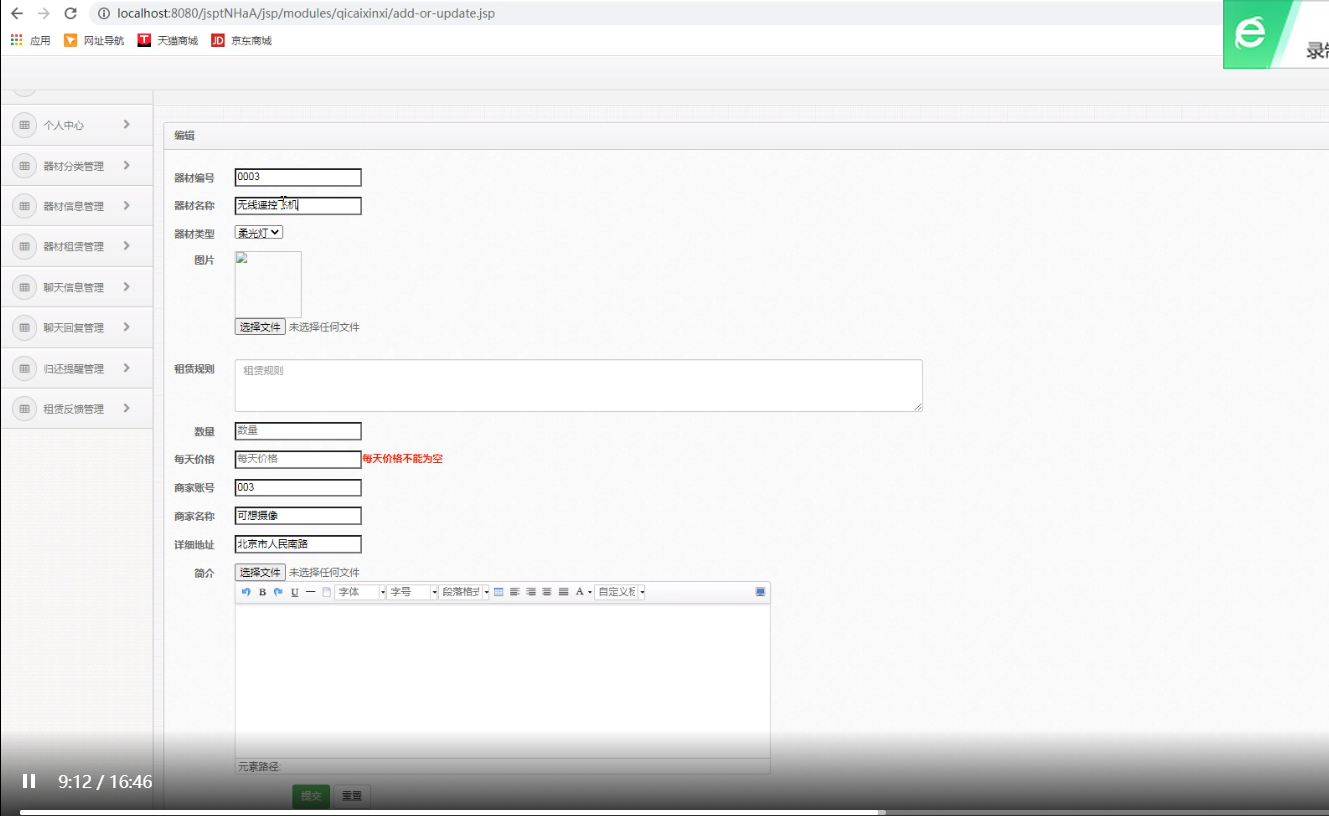Click the redo icon in the editor toolbar
The height and width of the screenshot is (816, 1329).
pos(278,592)
